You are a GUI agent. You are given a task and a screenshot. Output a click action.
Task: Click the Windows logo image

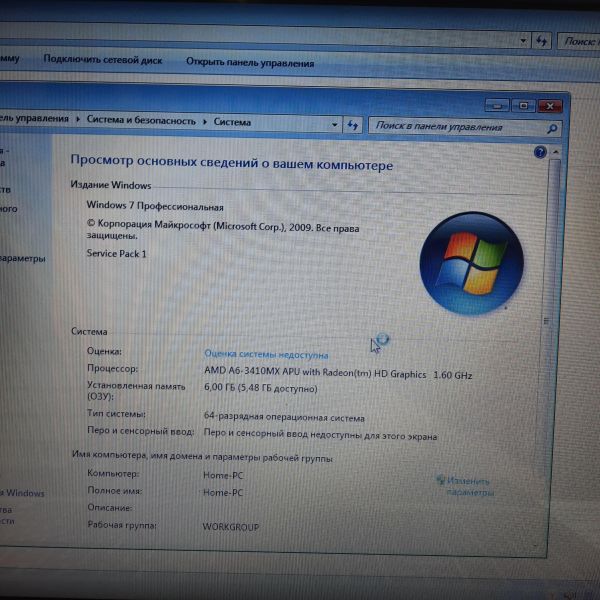pyautogui.click(x=471, y=264)
